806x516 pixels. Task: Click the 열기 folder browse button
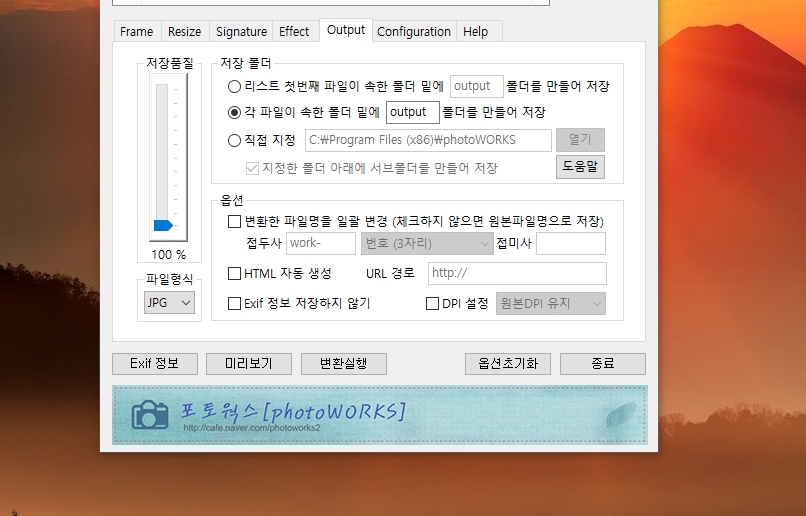click(580, 140)
